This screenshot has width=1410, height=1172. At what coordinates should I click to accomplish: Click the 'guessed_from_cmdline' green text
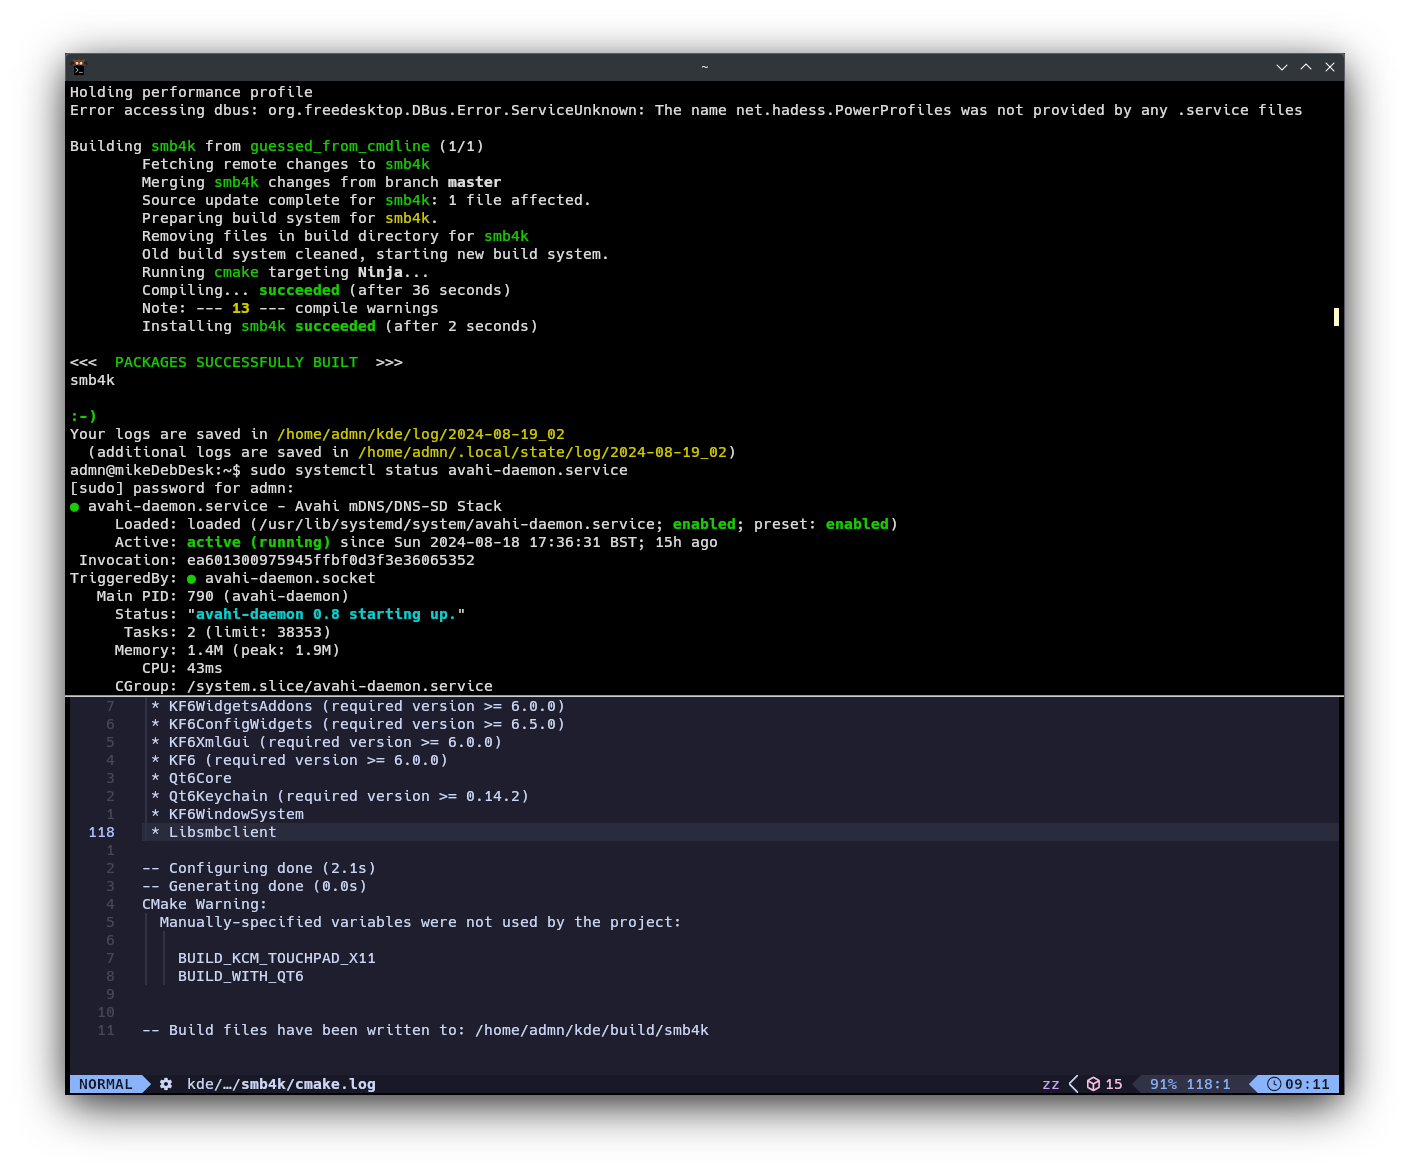(340, 146)
